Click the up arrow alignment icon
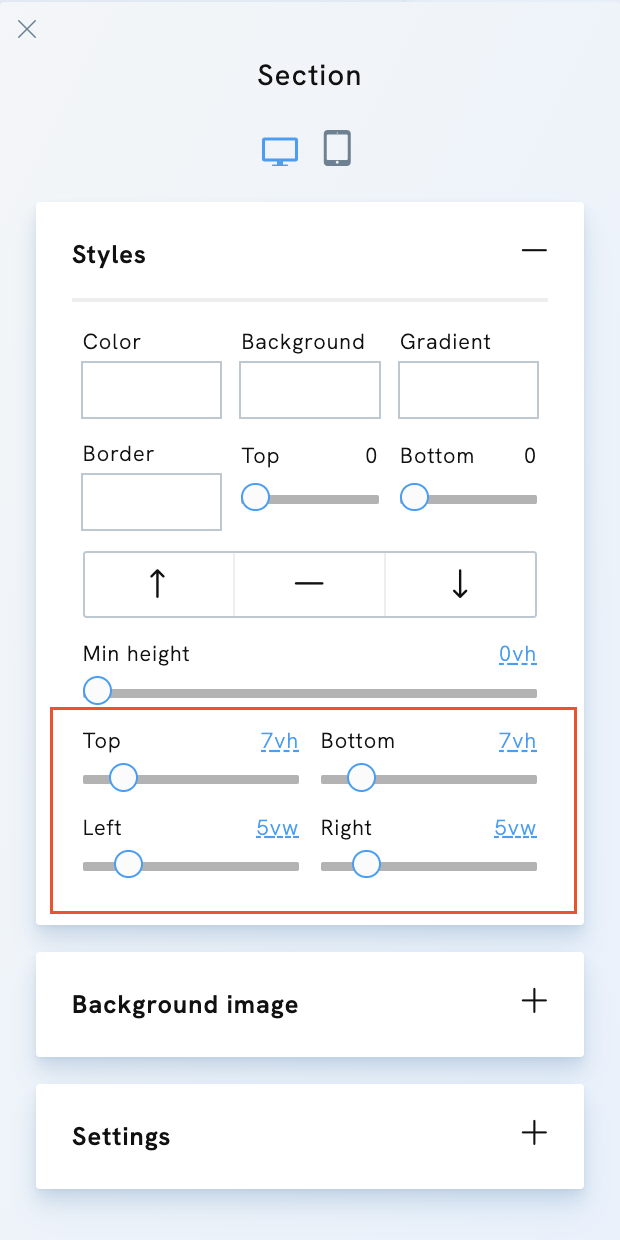The image size is (620, 1240). click(157, 584)
